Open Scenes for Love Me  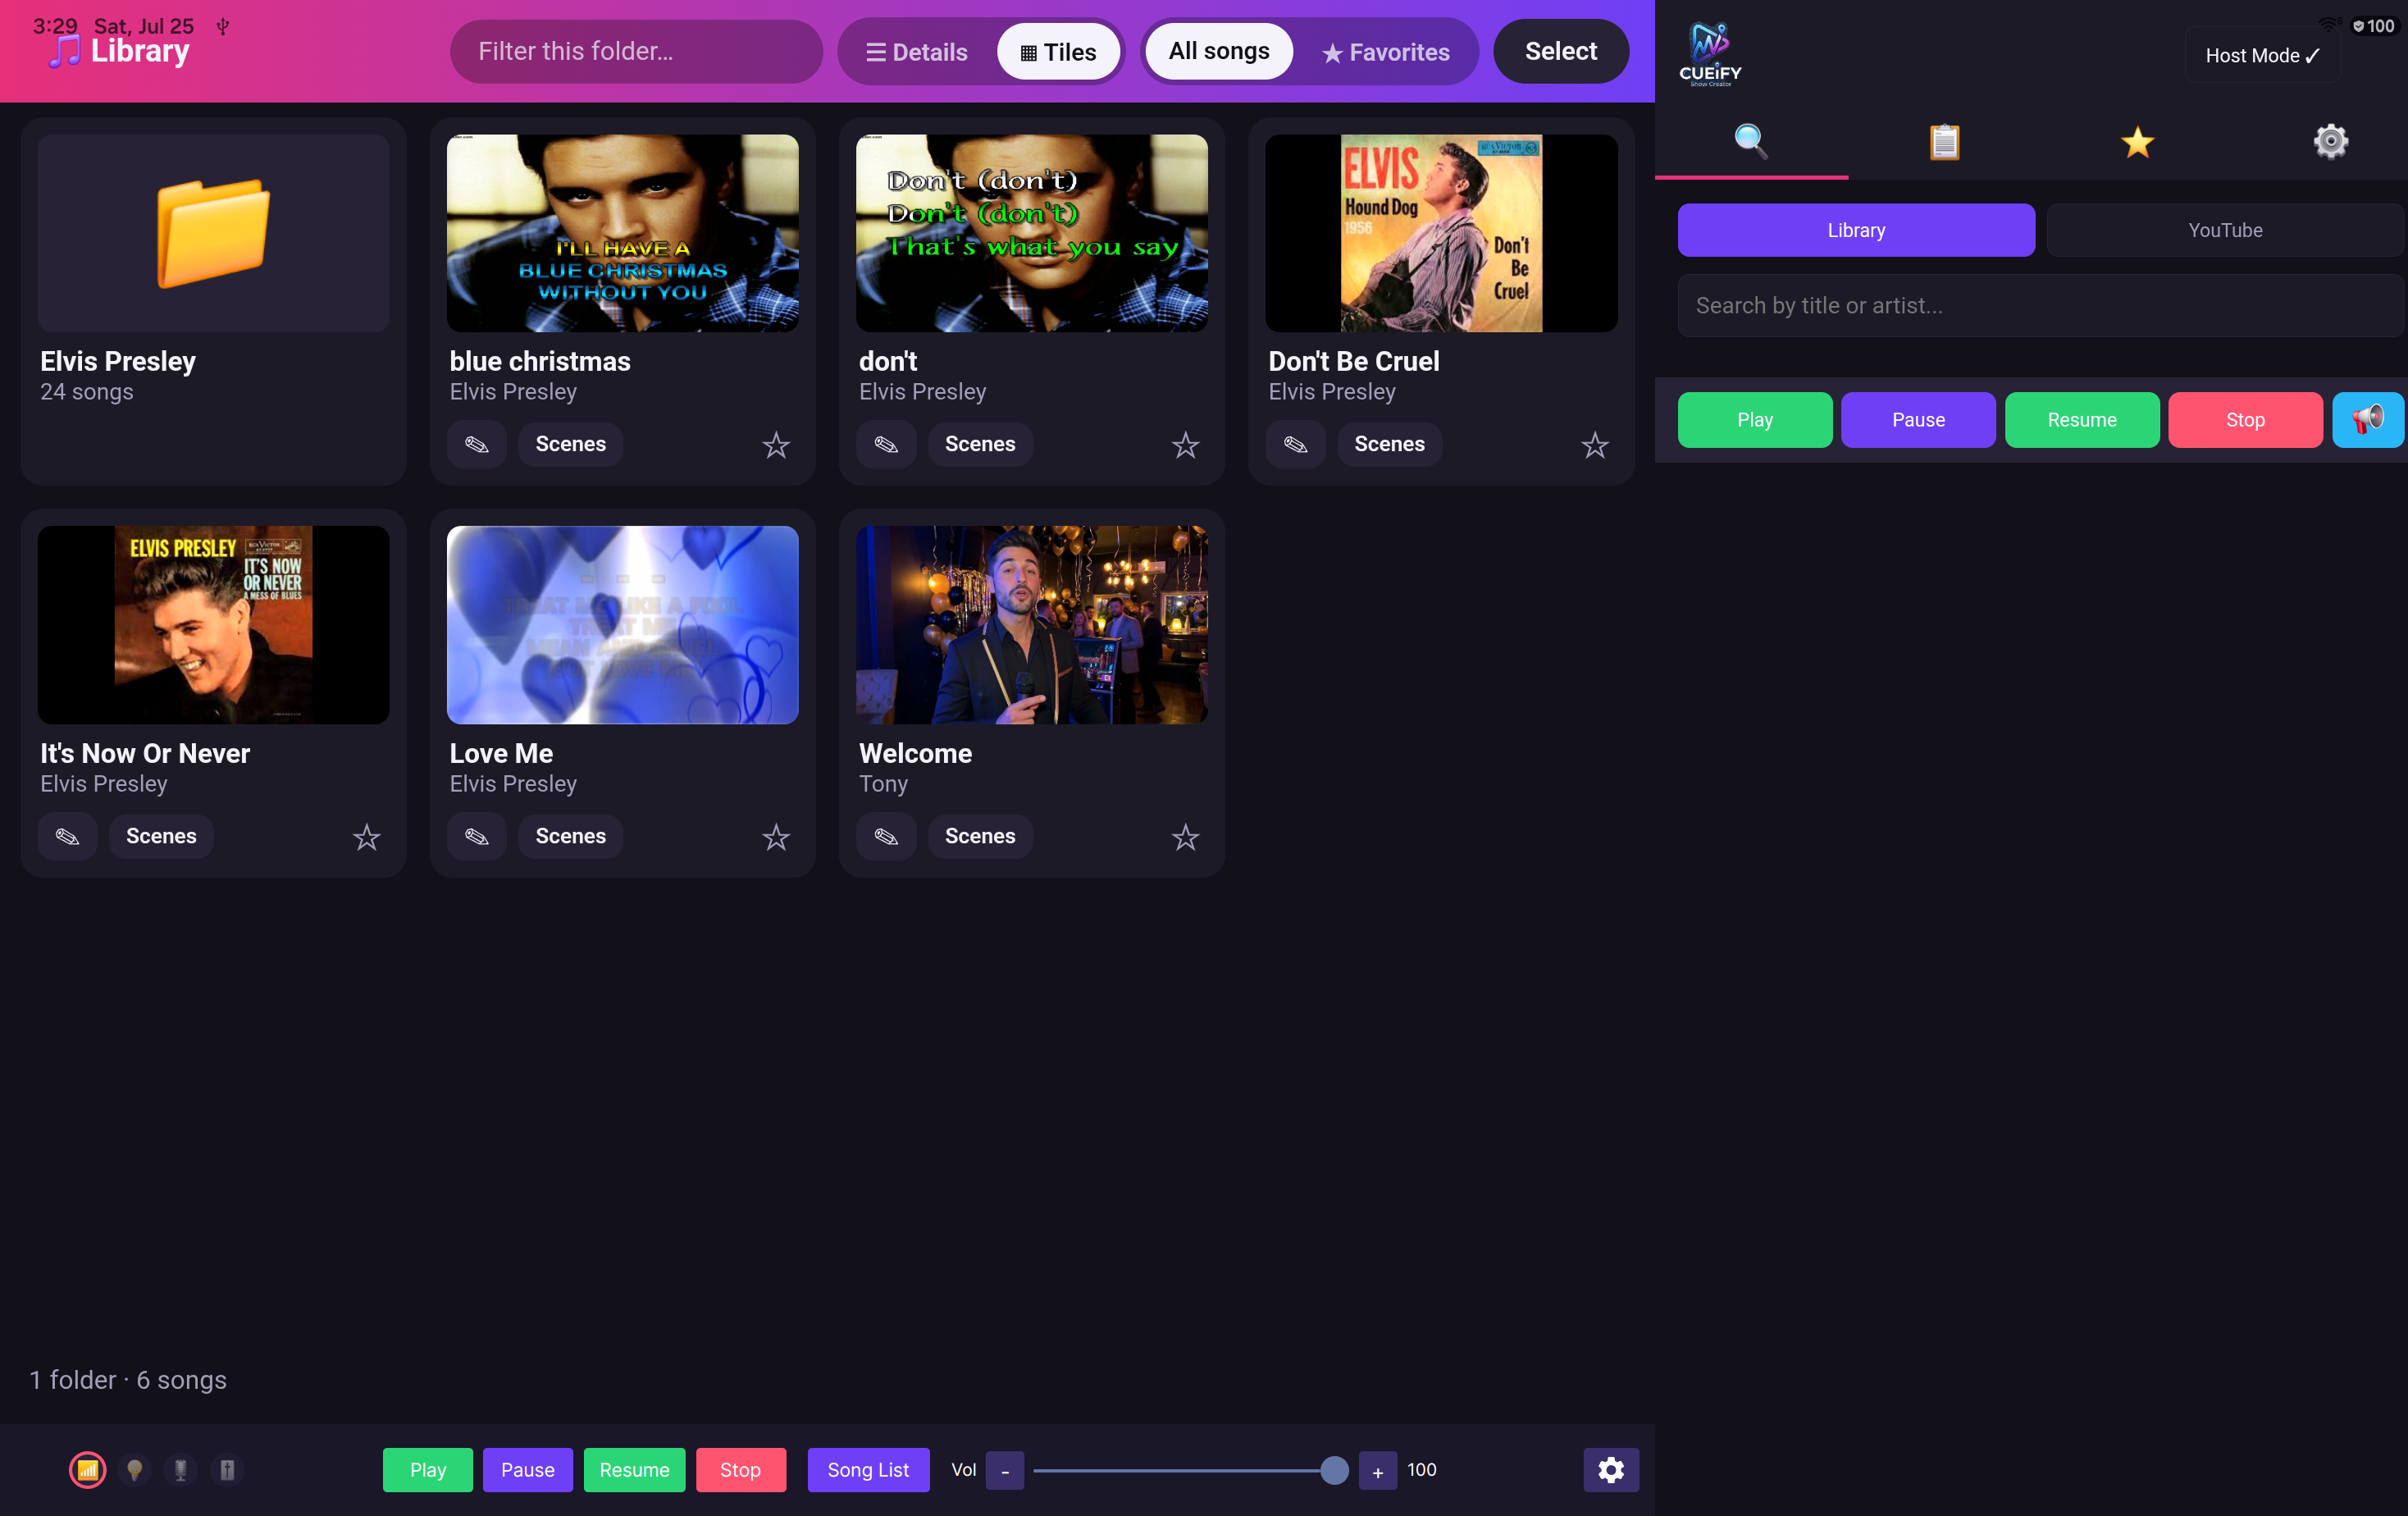click(570, 836)
